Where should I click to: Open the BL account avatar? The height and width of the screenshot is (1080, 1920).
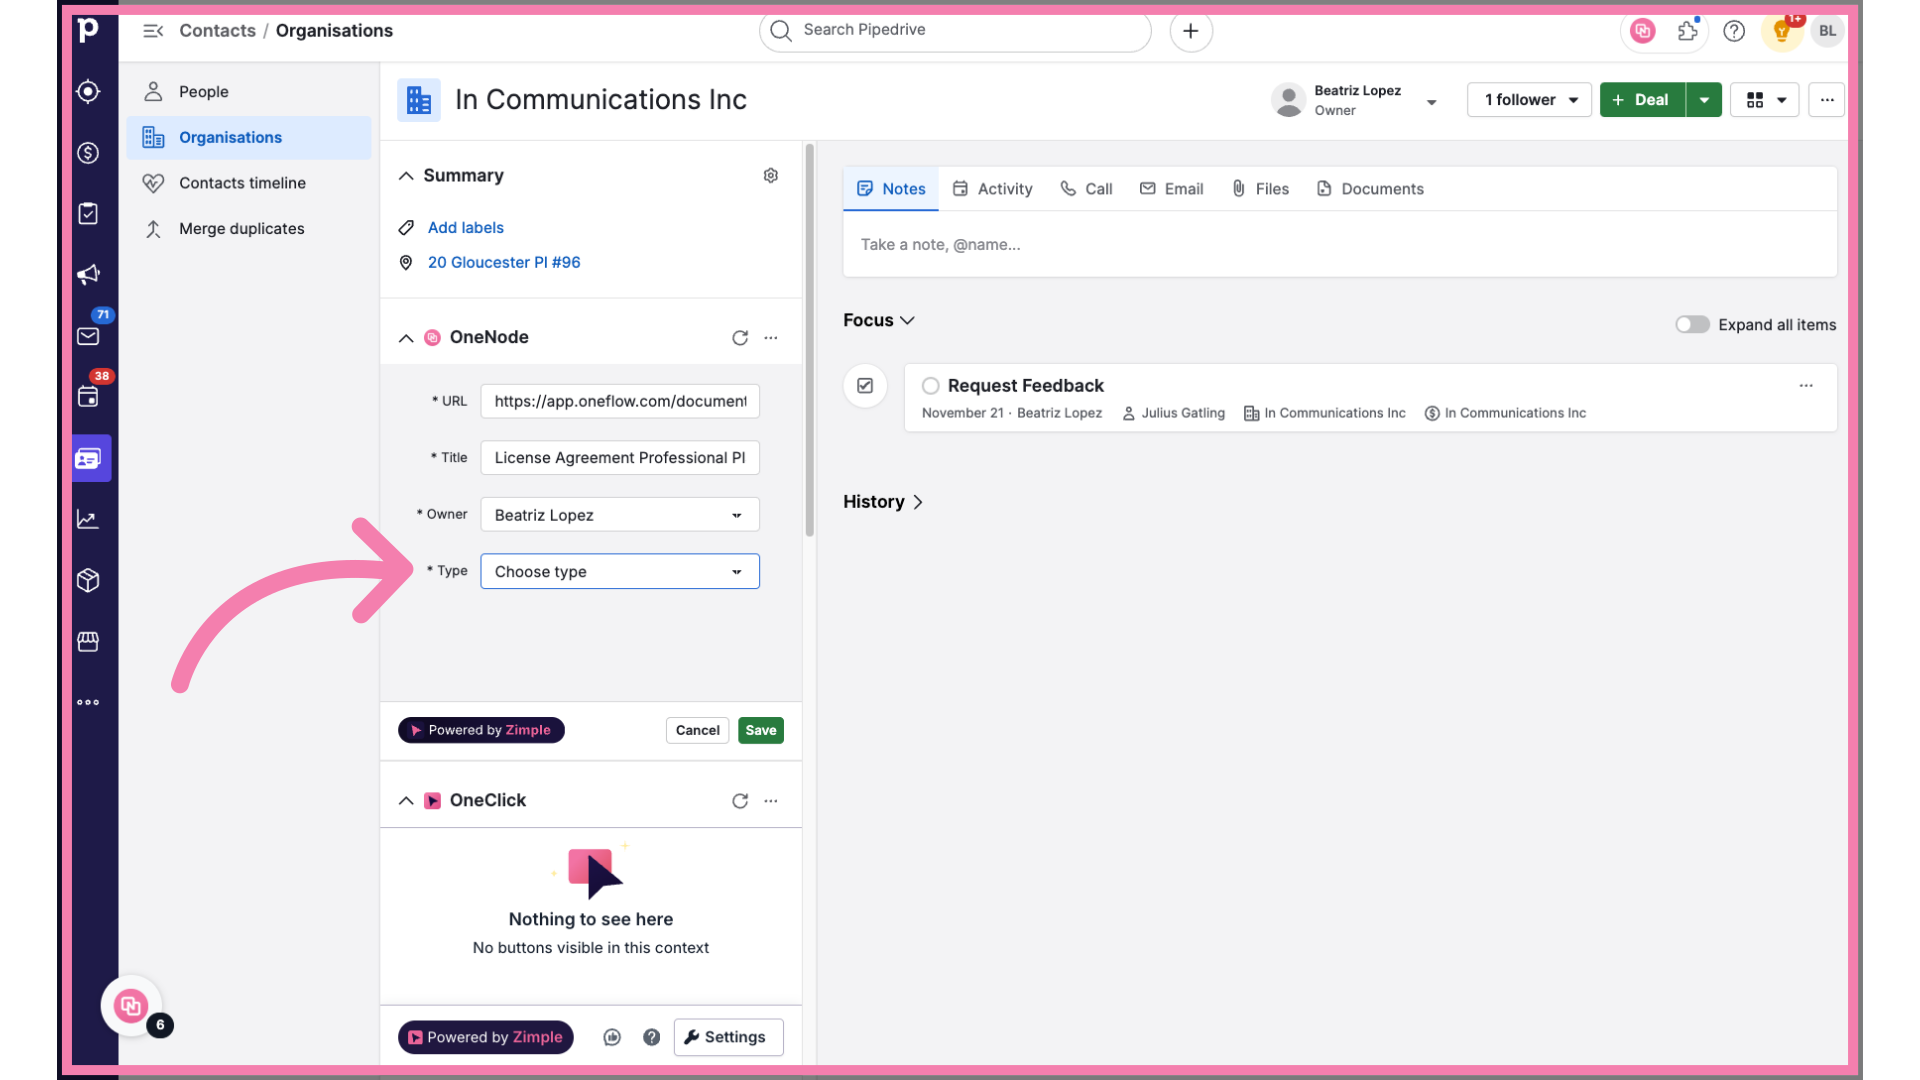coord(1827,31)
